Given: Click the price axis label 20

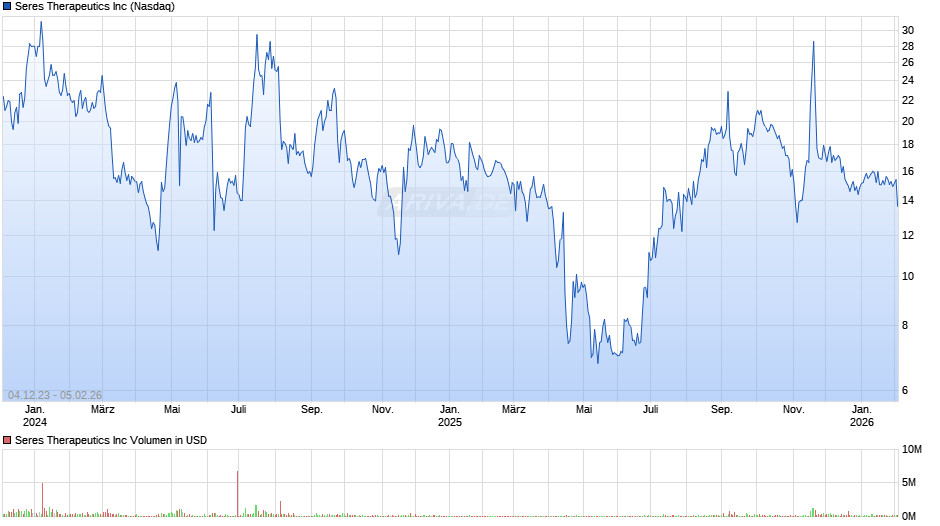Looking at the screenshot, I should (908, 121).
